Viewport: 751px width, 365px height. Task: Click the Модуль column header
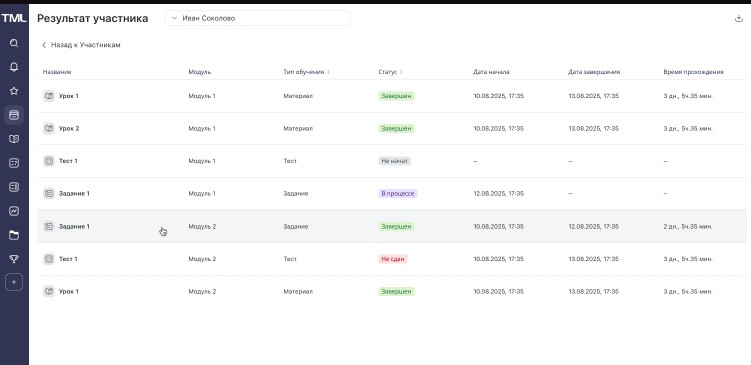click(200, 72)
